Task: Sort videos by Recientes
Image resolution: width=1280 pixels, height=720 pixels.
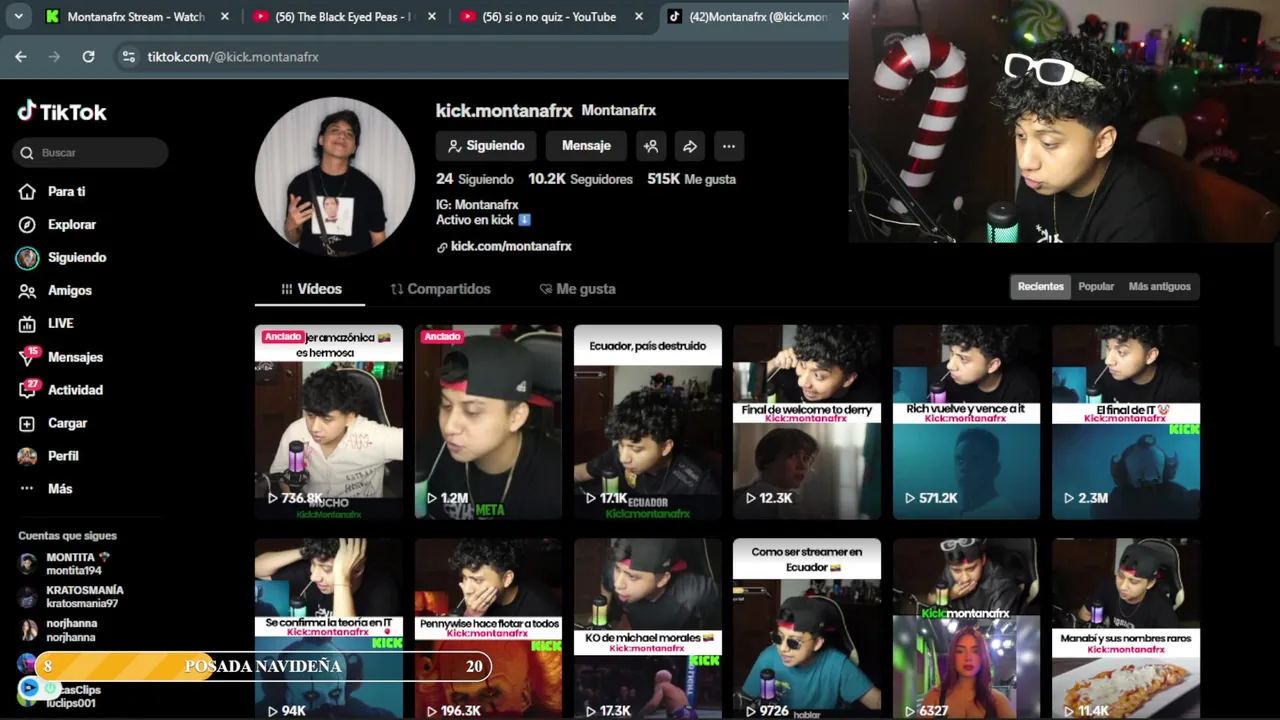Action: click(1041, 286)
